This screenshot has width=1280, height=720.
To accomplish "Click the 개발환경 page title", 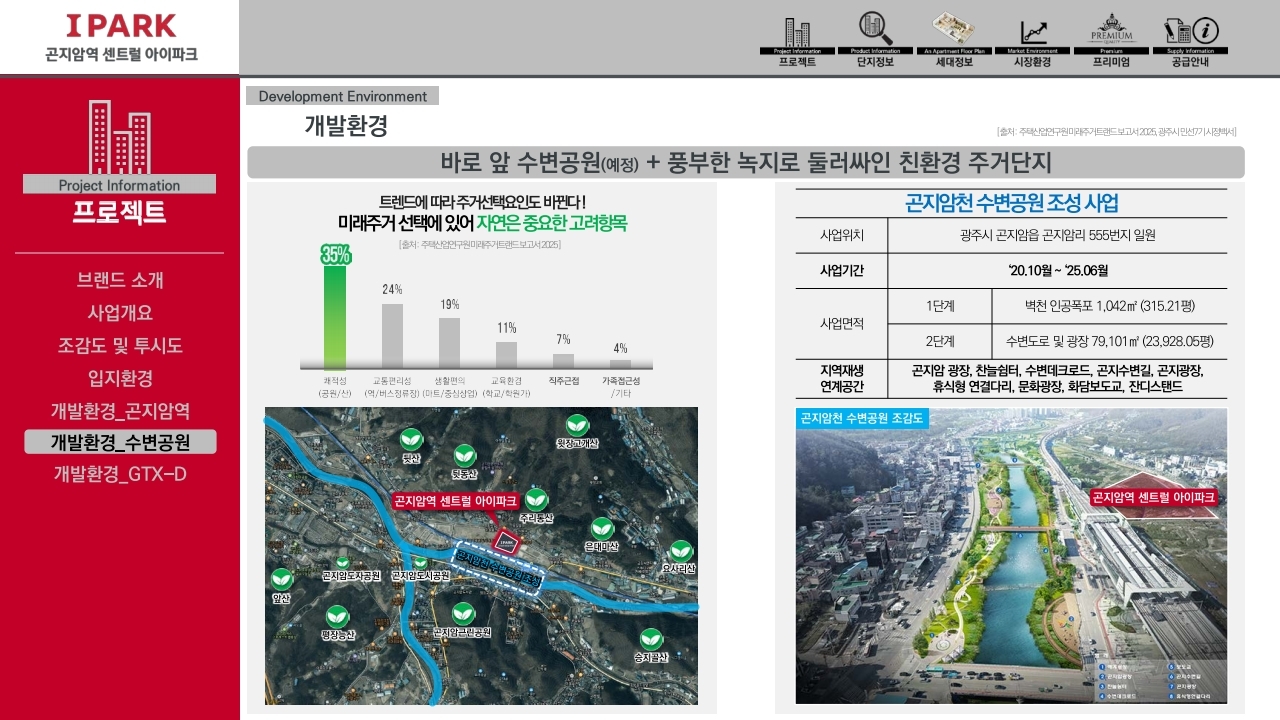I will click(x=346, y=126).
